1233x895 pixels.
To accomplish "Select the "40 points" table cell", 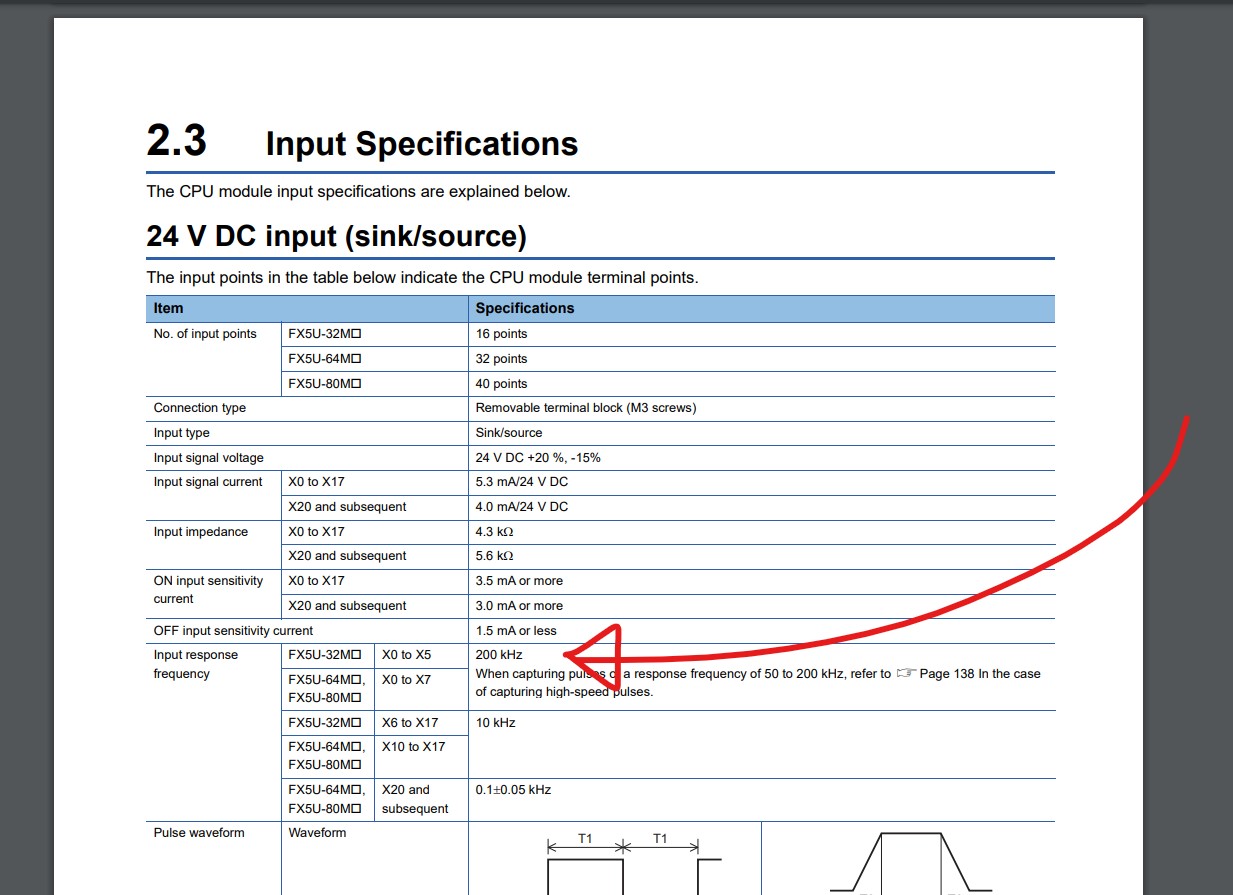I will [x=501, y=384].
